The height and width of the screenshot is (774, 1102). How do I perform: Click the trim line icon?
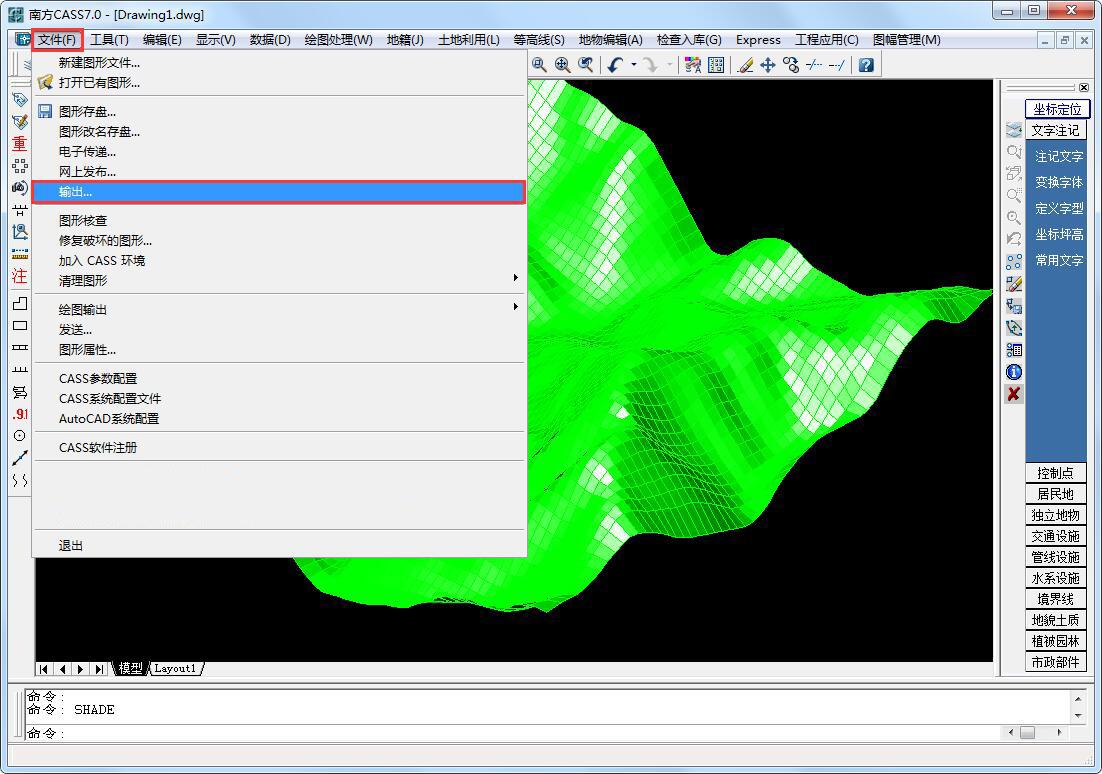pos(814,65)
